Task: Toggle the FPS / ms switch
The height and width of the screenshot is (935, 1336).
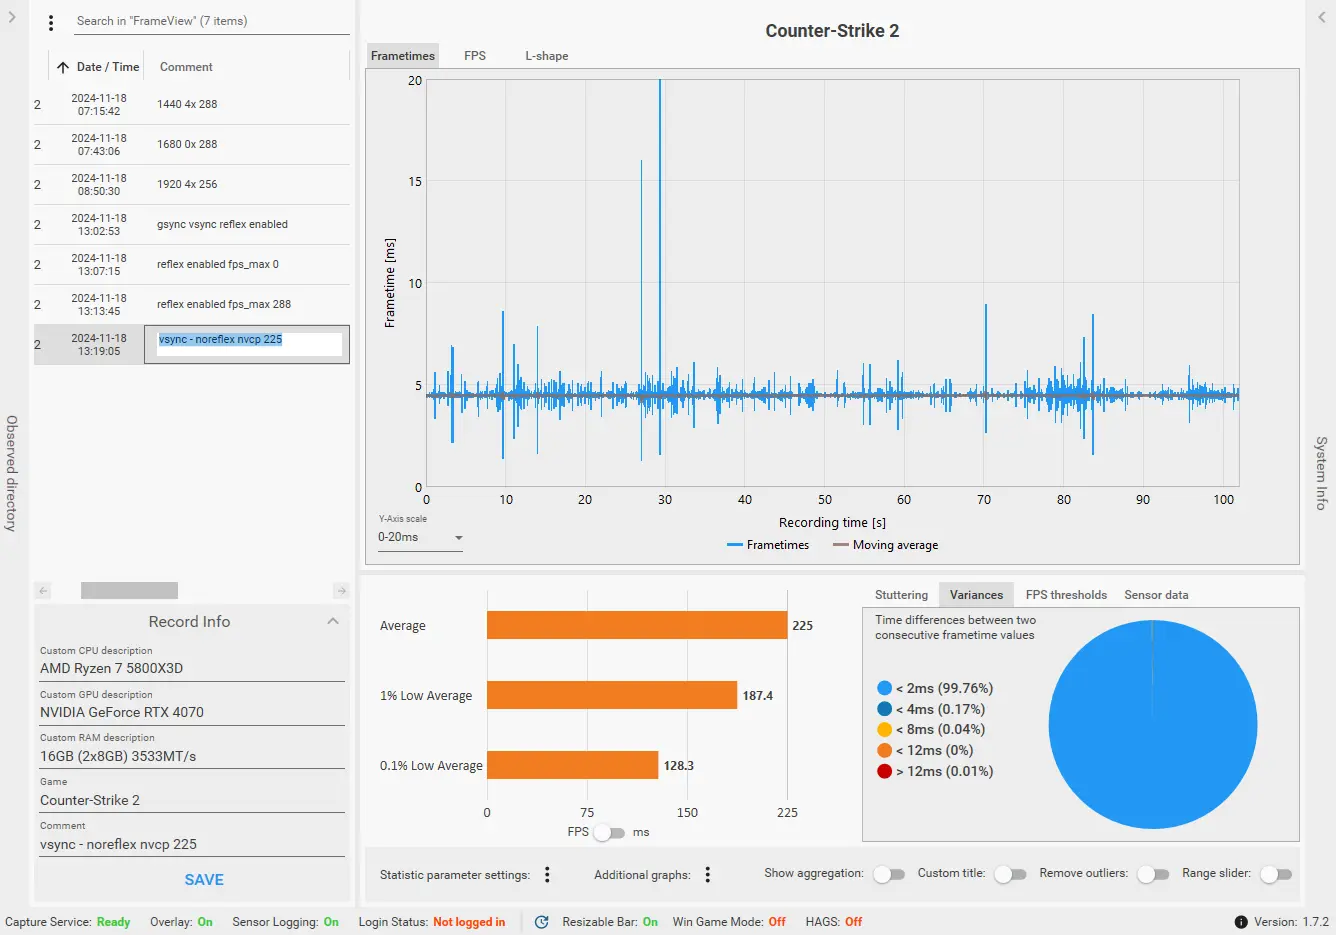Action: pyautogui.click(x=609, y=832)
